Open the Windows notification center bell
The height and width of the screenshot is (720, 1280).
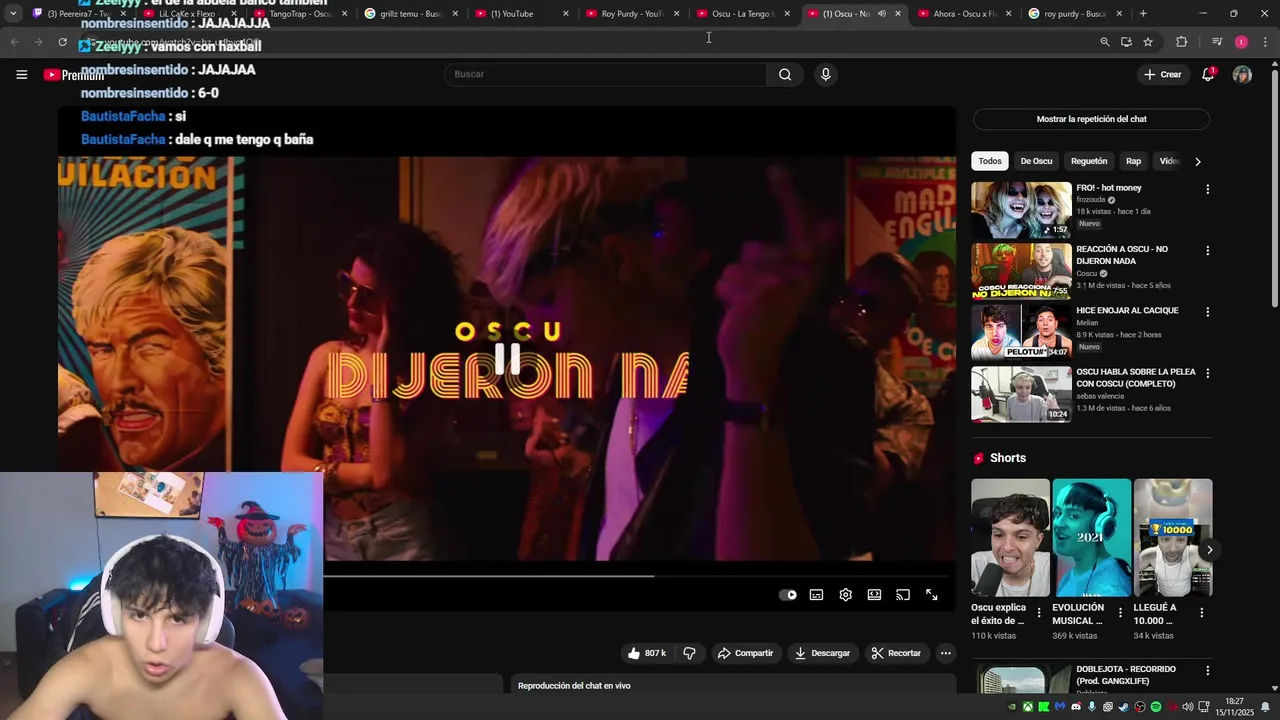tap(1265, 706)
